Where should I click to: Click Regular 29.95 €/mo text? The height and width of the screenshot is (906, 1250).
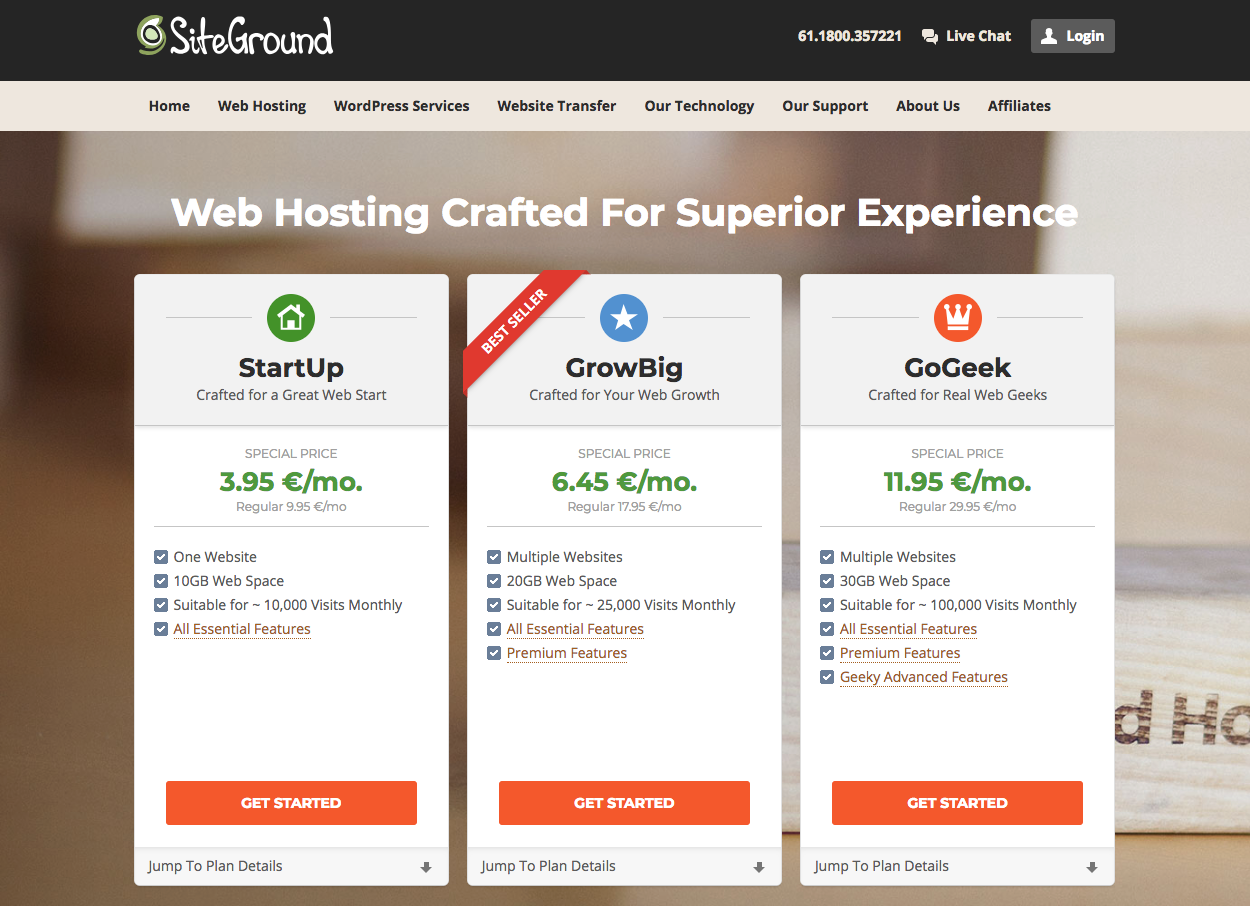(957, 507)
